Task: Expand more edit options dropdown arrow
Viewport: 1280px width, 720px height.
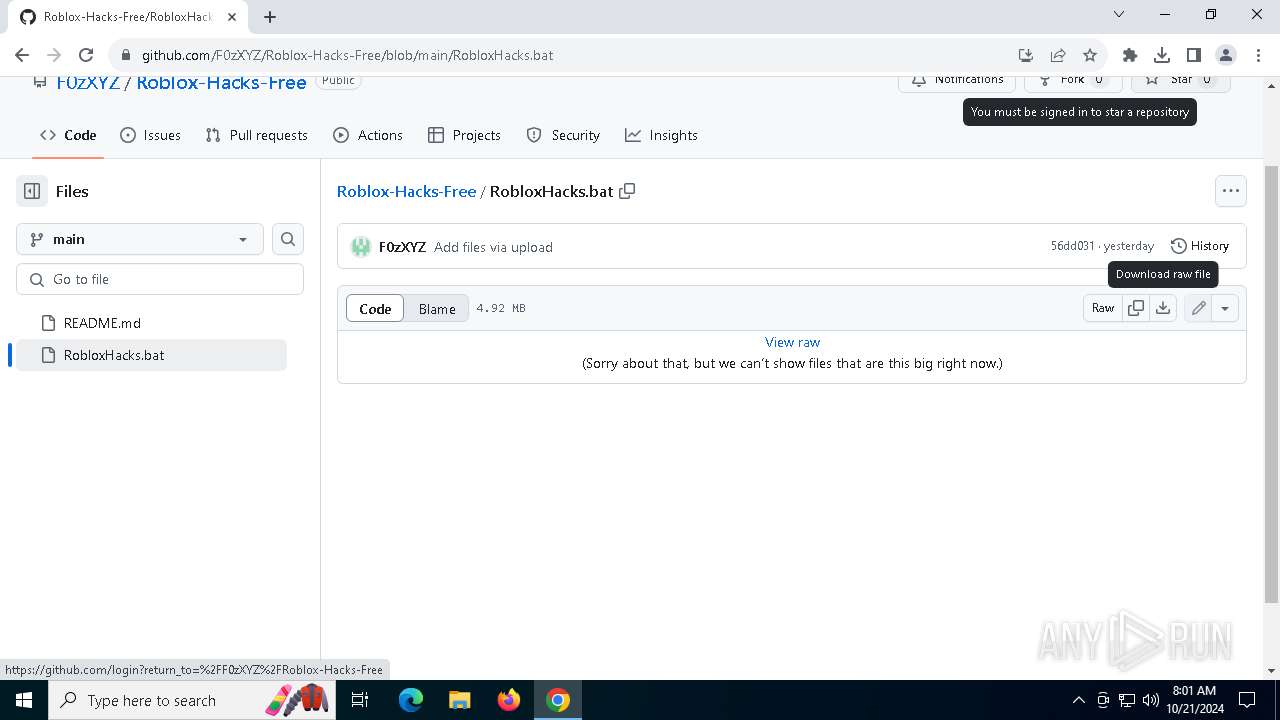Action: [1225, 308]
